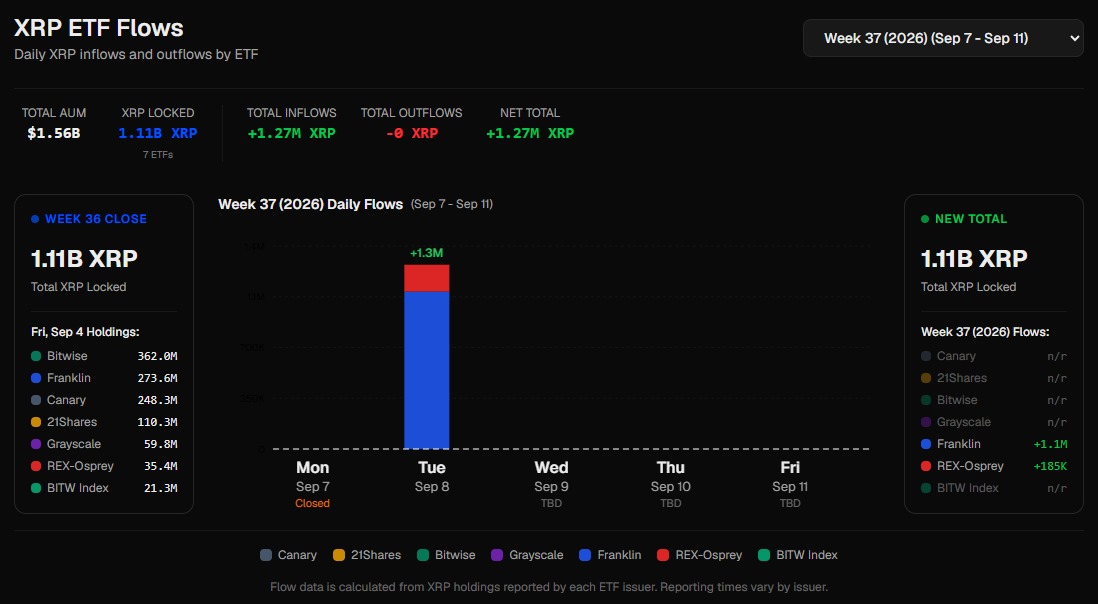Toggle Grayscale series in the chart legend
This screenshot has height=604, width=1098.
click(527, 555)
